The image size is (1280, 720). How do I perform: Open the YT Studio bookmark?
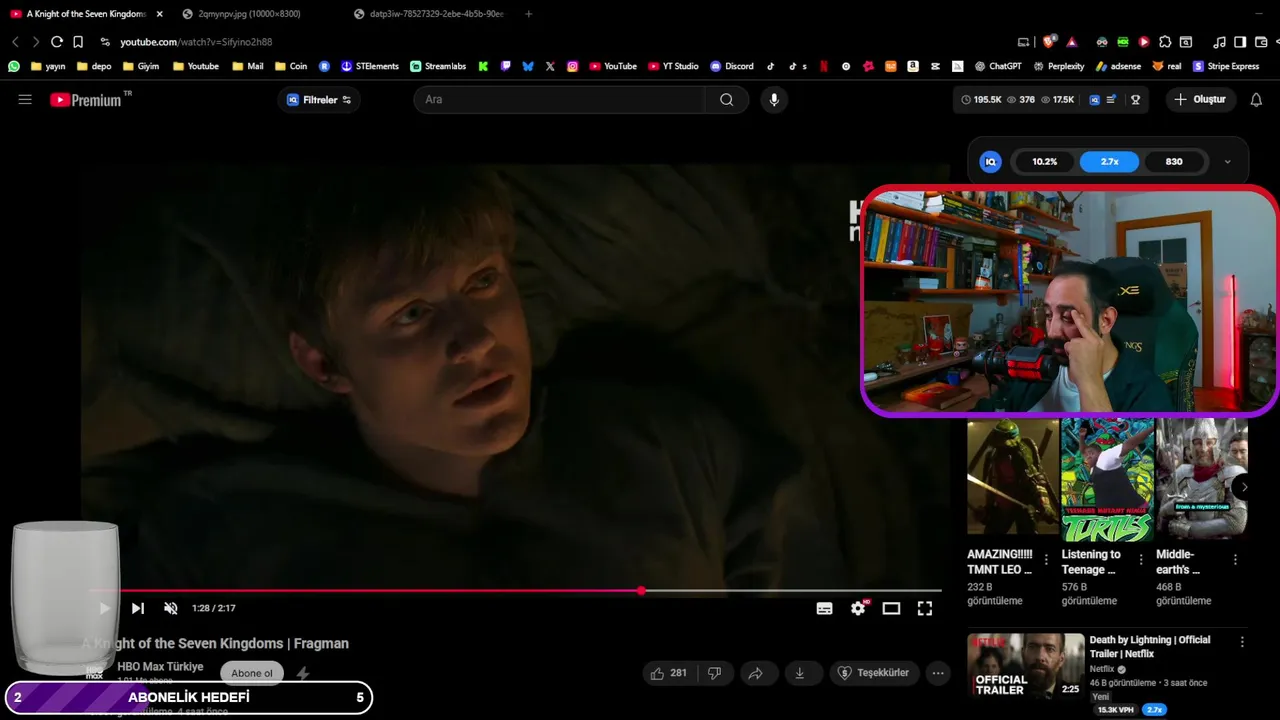(673, 66)
